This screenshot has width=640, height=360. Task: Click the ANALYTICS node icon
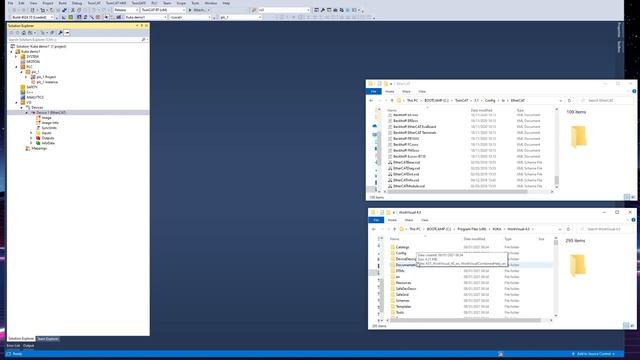(23, 97)
